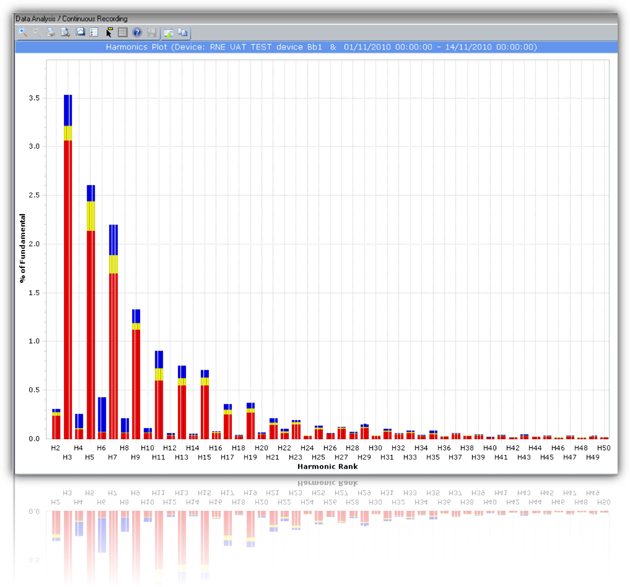Screen dimensions: 630x587
Task: Click the Harmonics Plot blue title bar
Action: click(316, 47)
